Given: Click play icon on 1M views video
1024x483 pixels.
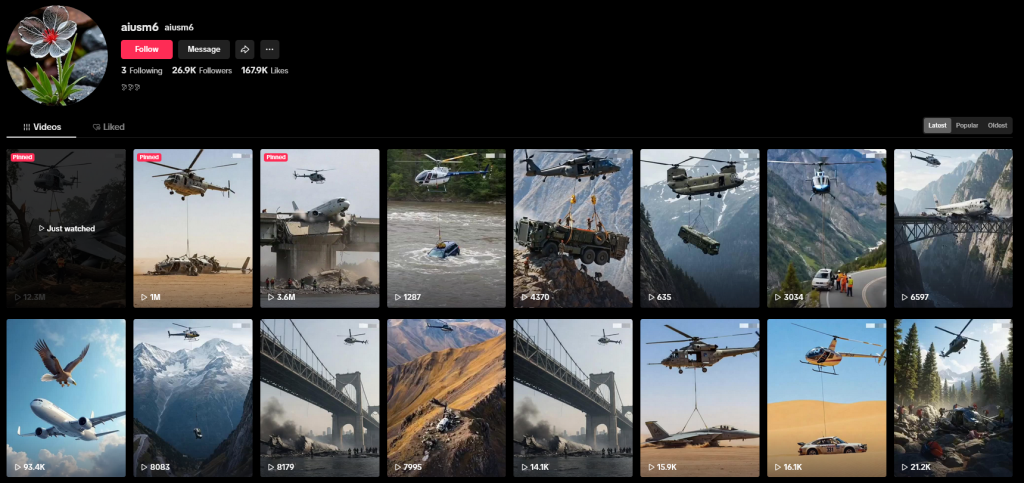Looking at the screenshot, I should pos(144,298).
